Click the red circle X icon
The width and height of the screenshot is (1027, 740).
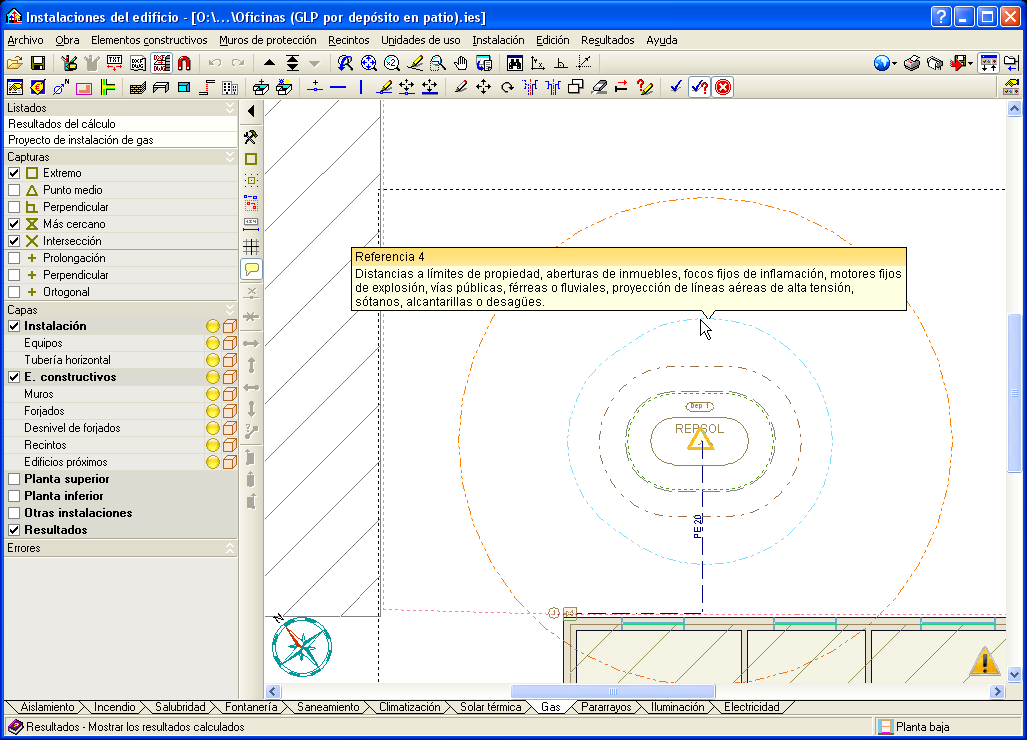(x=722, y=87)
